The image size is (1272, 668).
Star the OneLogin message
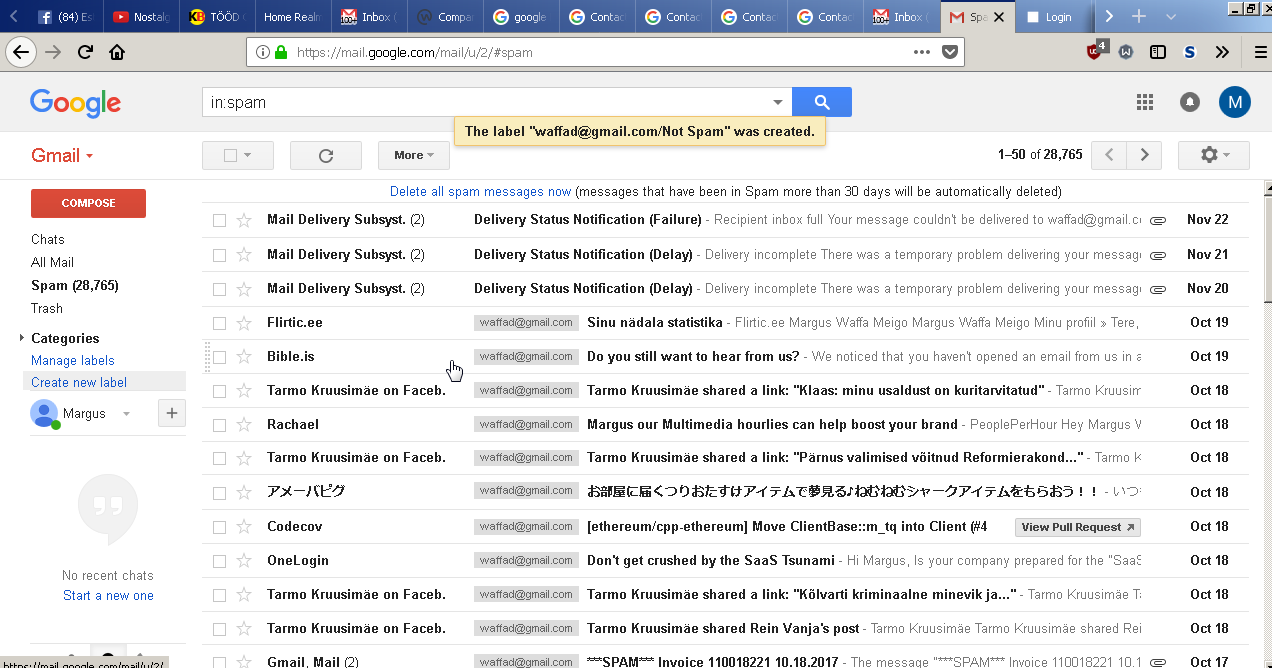pos(244,561)
